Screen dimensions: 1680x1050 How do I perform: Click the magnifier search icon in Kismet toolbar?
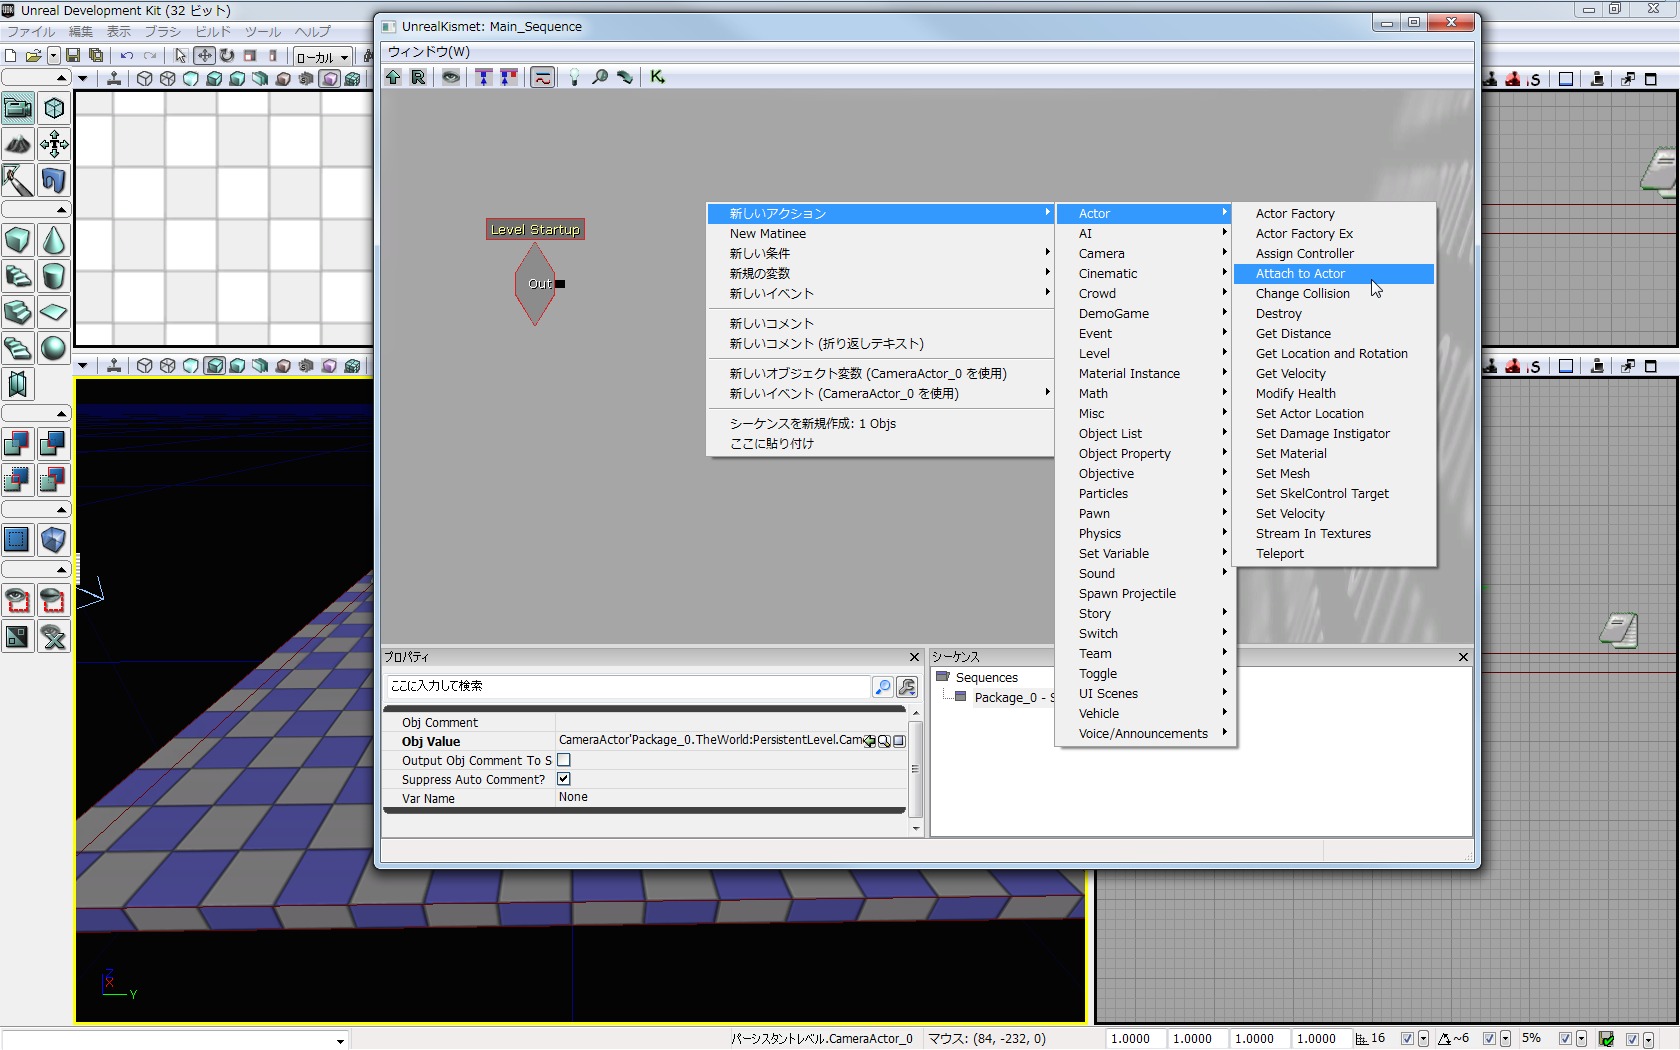600,77
